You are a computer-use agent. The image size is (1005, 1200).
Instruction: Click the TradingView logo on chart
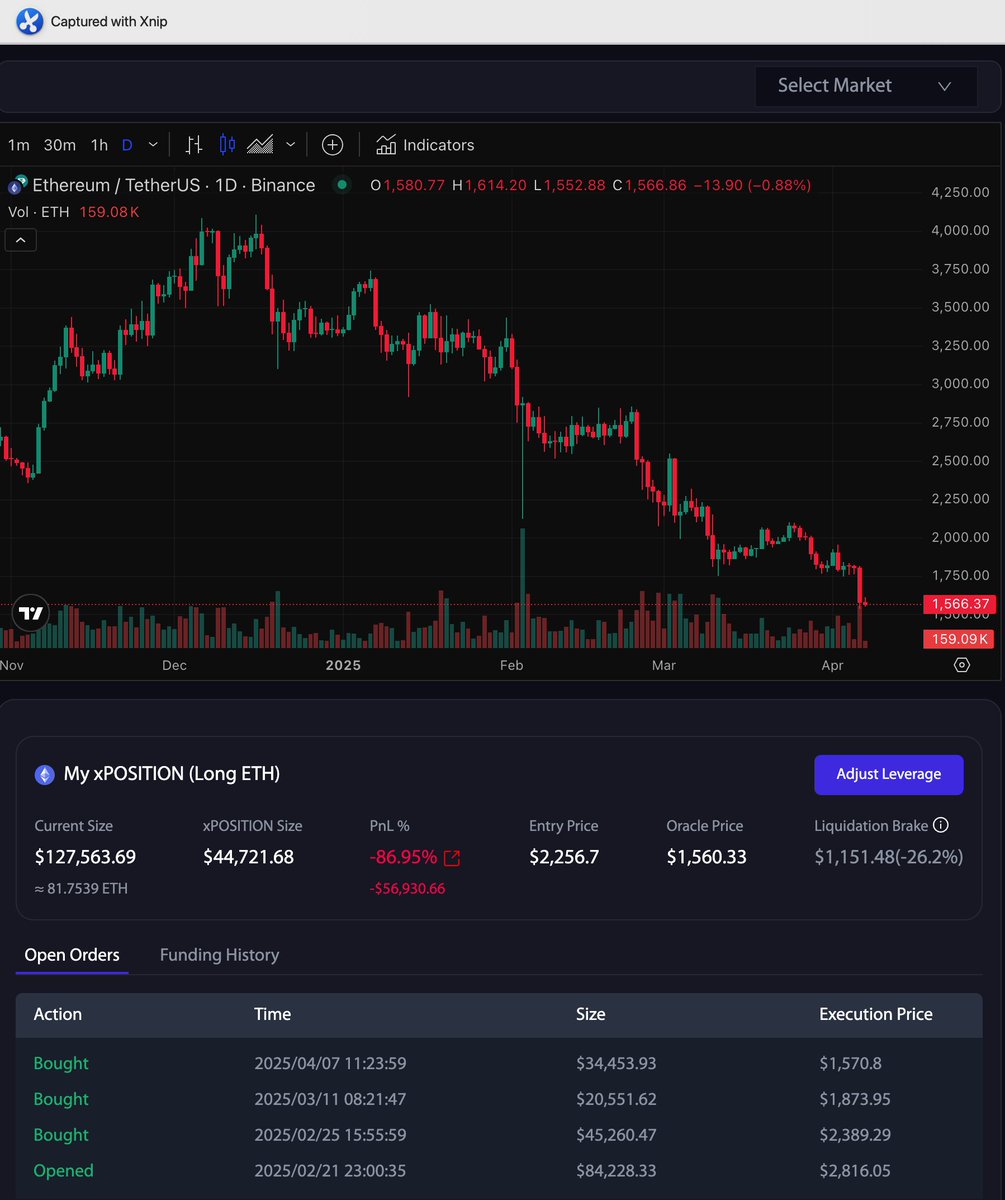30,613
